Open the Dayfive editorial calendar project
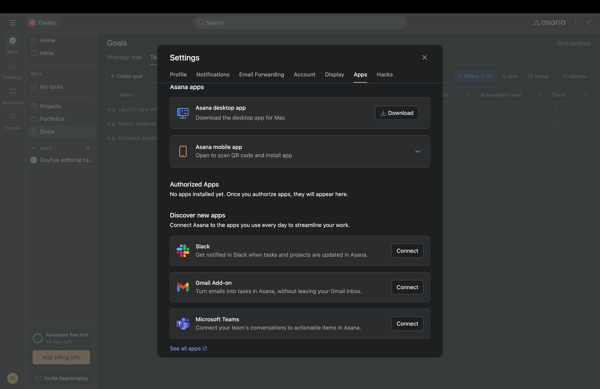 [61, 160]
